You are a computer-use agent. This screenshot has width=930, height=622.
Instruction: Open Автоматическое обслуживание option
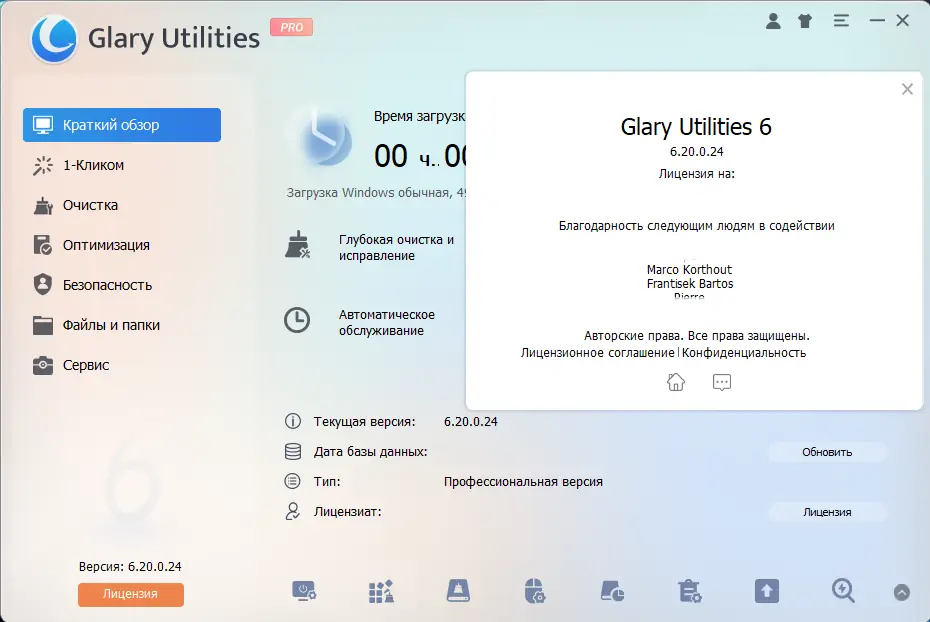click(387, 323)
